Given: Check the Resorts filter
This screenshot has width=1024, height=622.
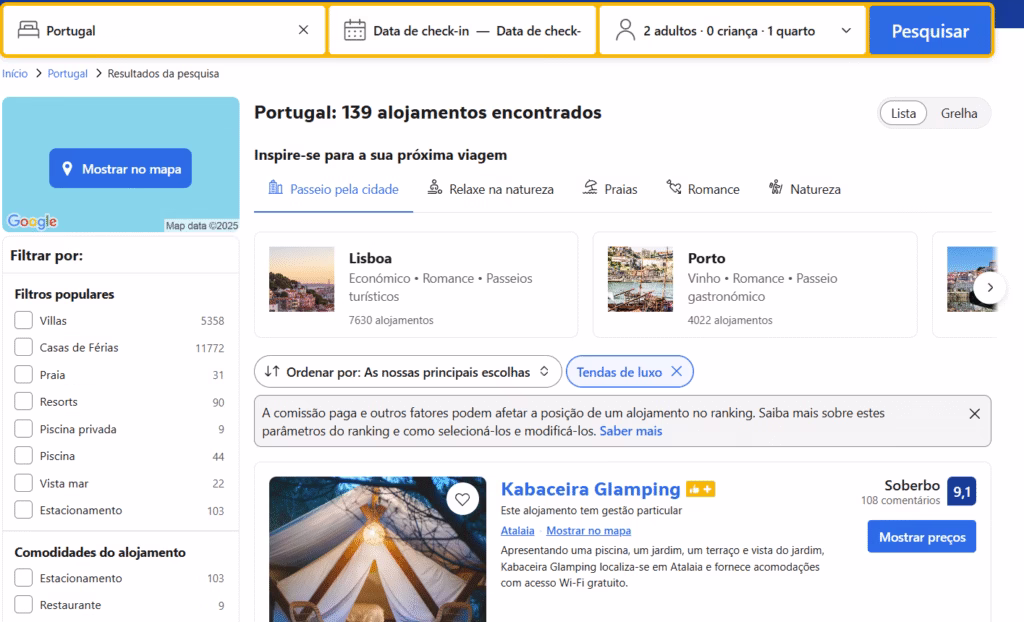Looking at the screenshot, I should point(24,401).
